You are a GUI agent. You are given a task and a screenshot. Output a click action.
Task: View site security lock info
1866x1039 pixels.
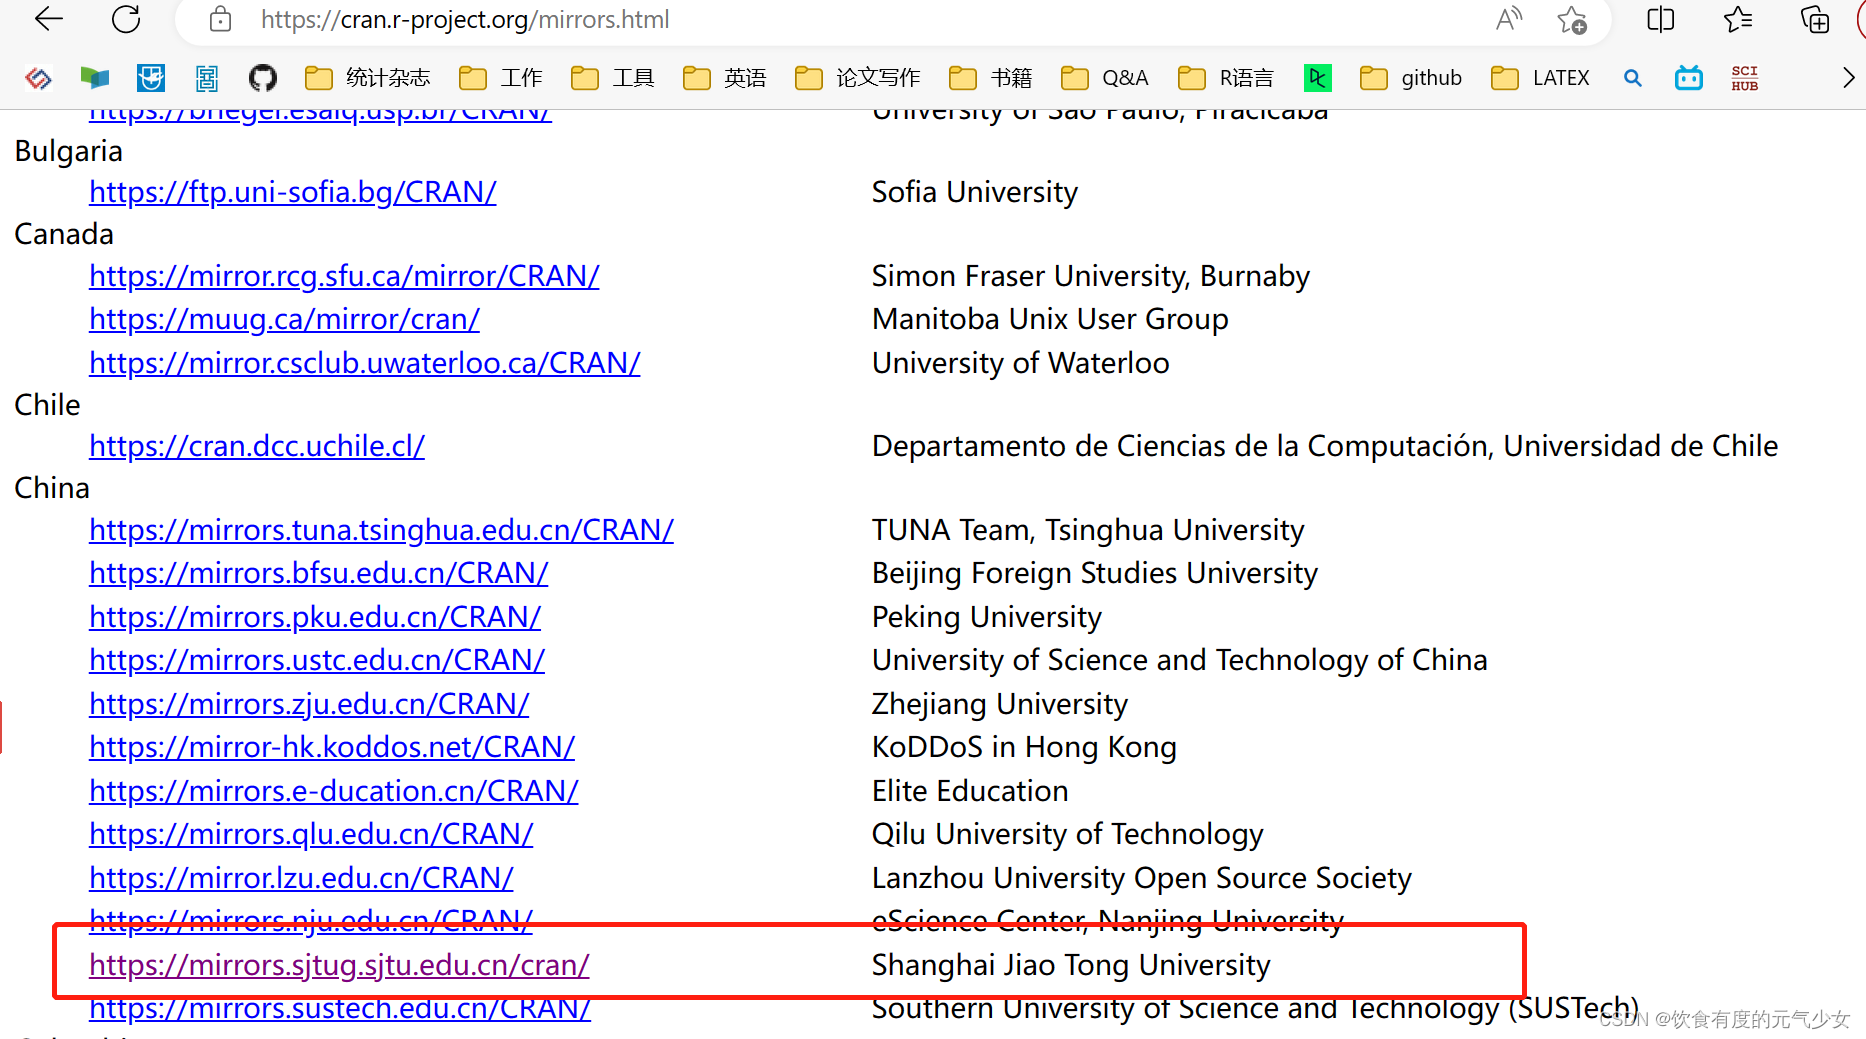[x=221, y=19]
